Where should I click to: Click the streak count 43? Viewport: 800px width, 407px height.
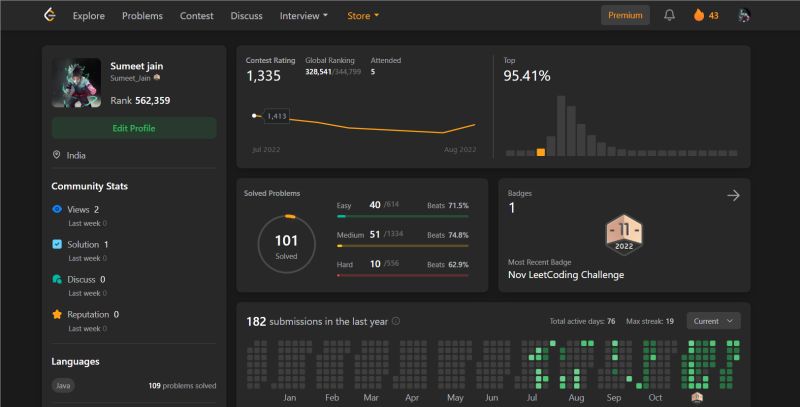(713, 16)
